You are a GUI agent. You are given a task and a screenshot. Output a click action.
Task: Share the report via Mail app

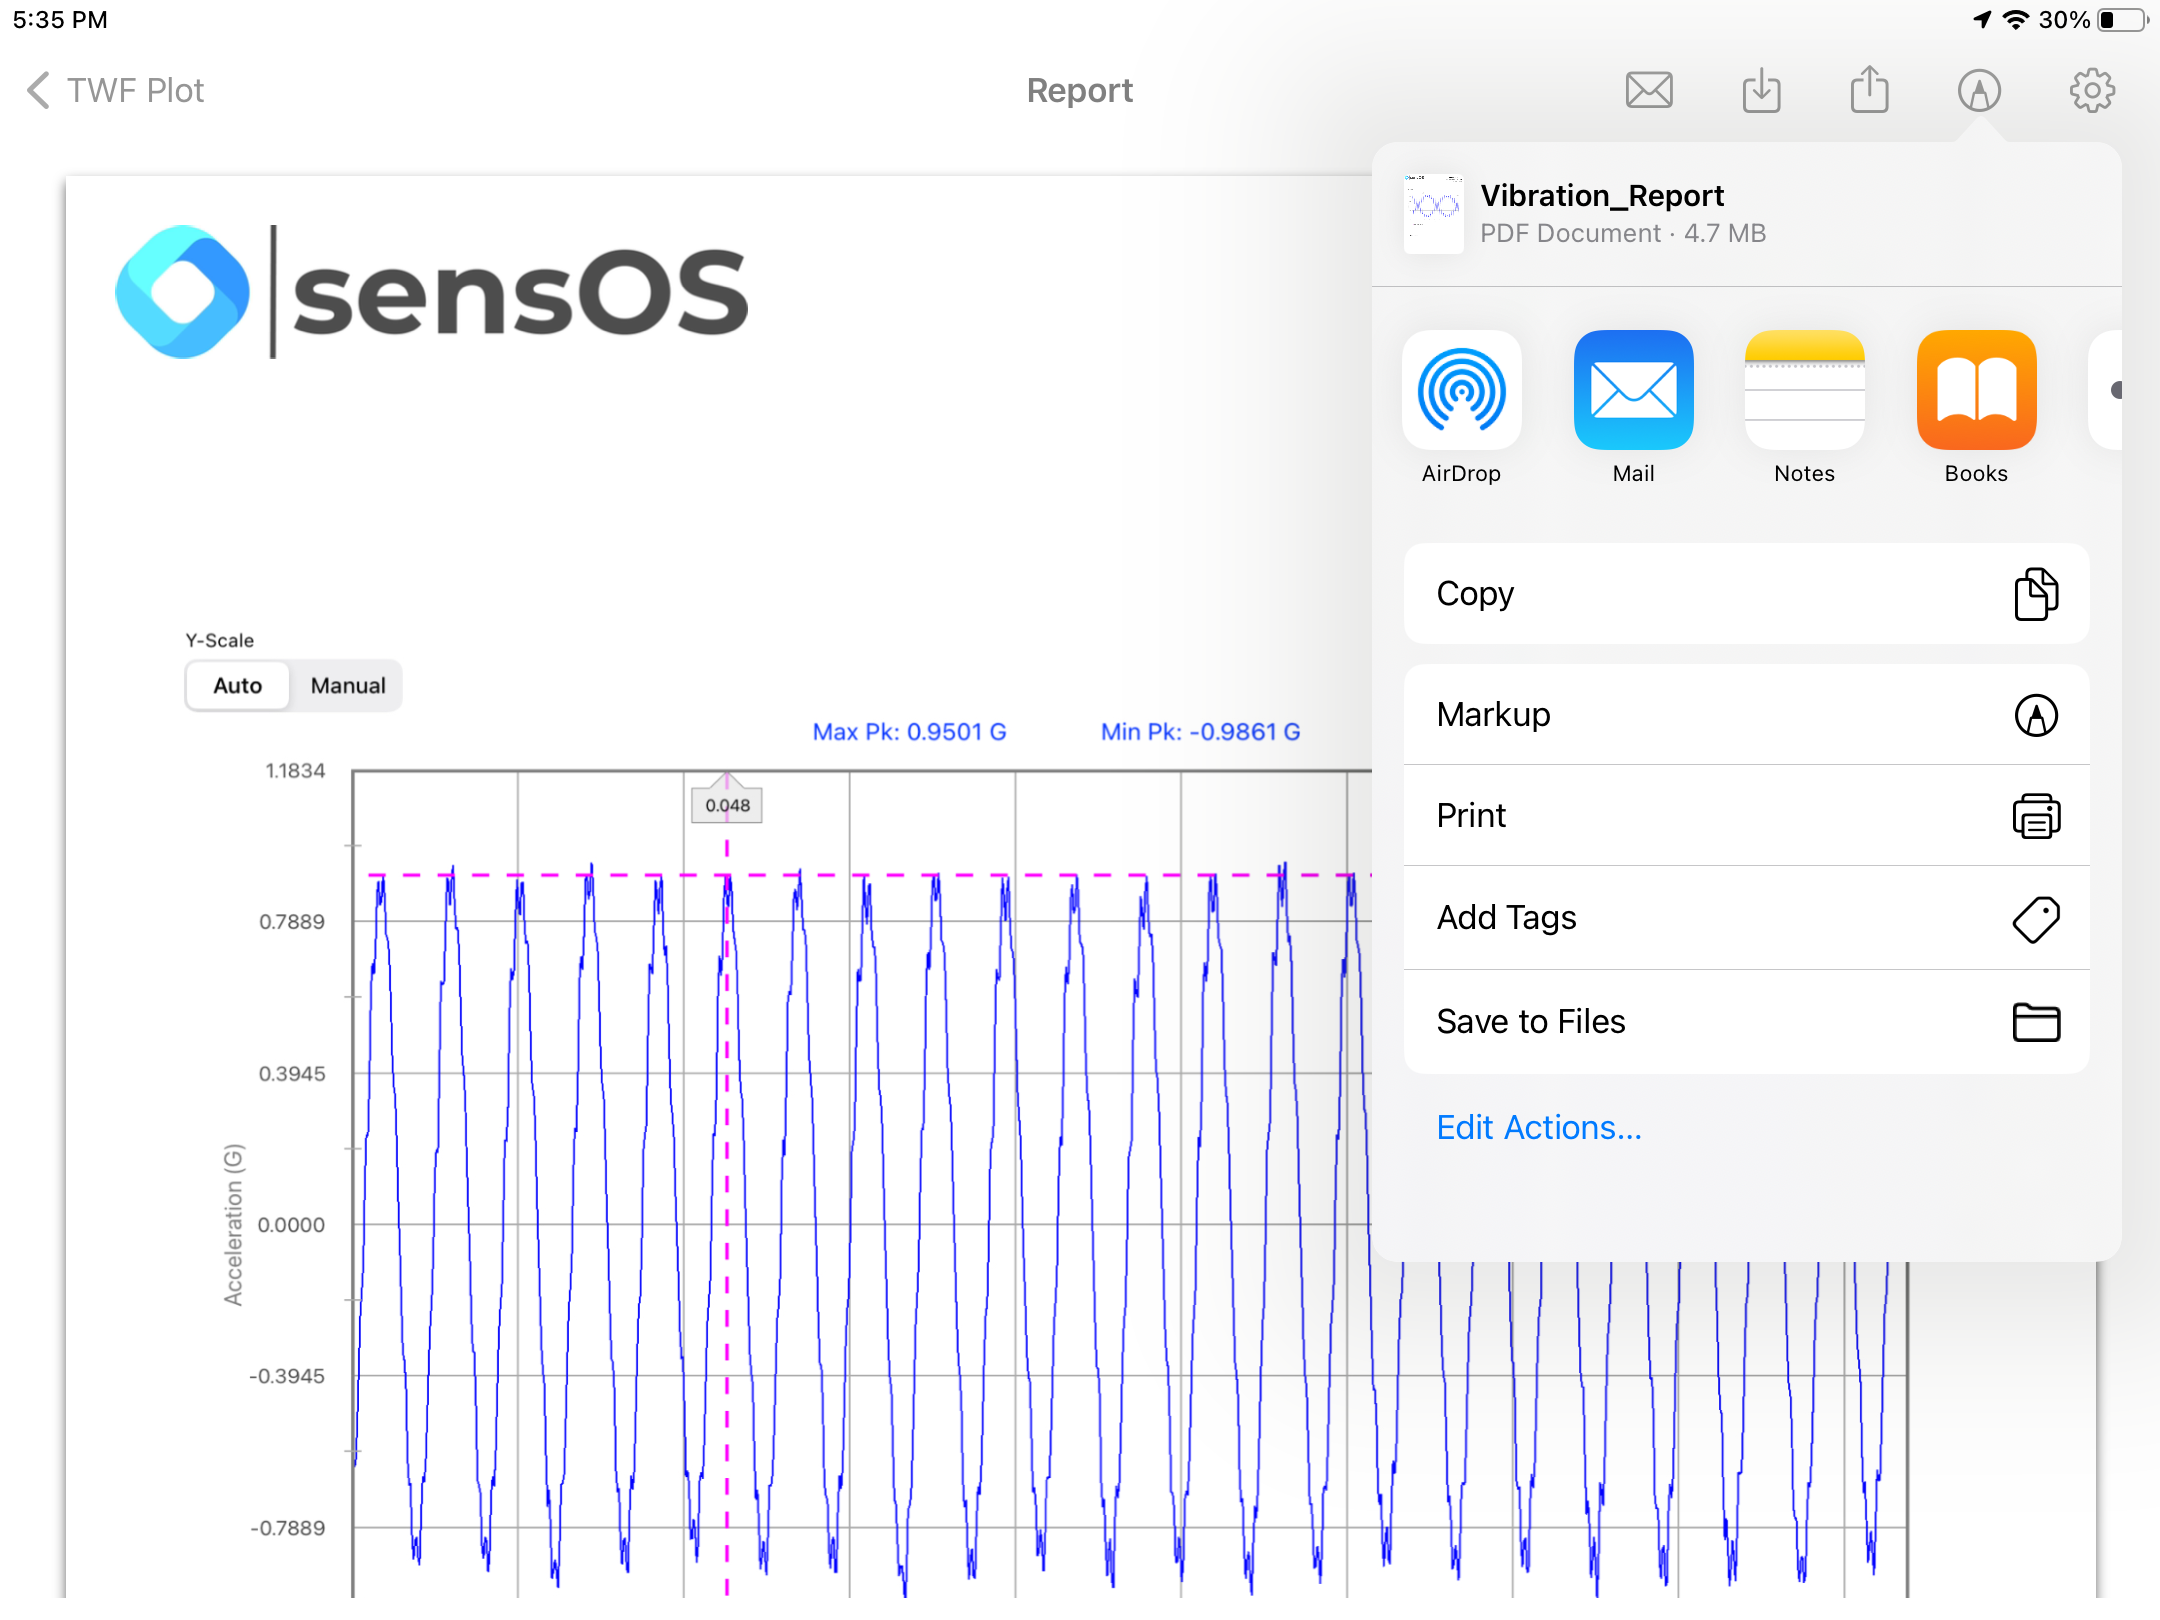pyautogui.click(x=1633, y=407)
